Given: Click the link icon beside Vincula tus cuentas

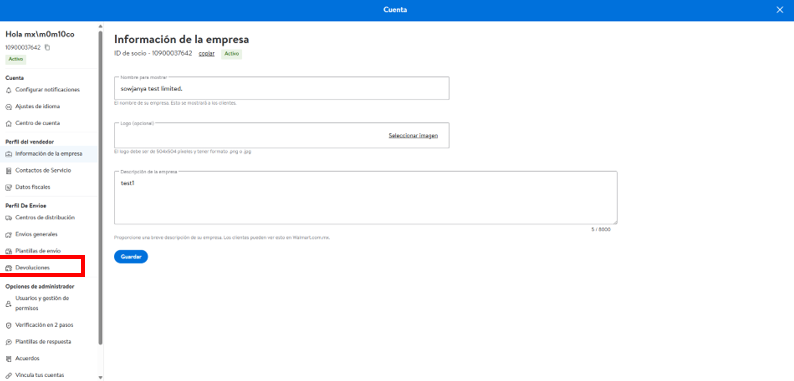Looking at the screenshot, I should point(8,375).
